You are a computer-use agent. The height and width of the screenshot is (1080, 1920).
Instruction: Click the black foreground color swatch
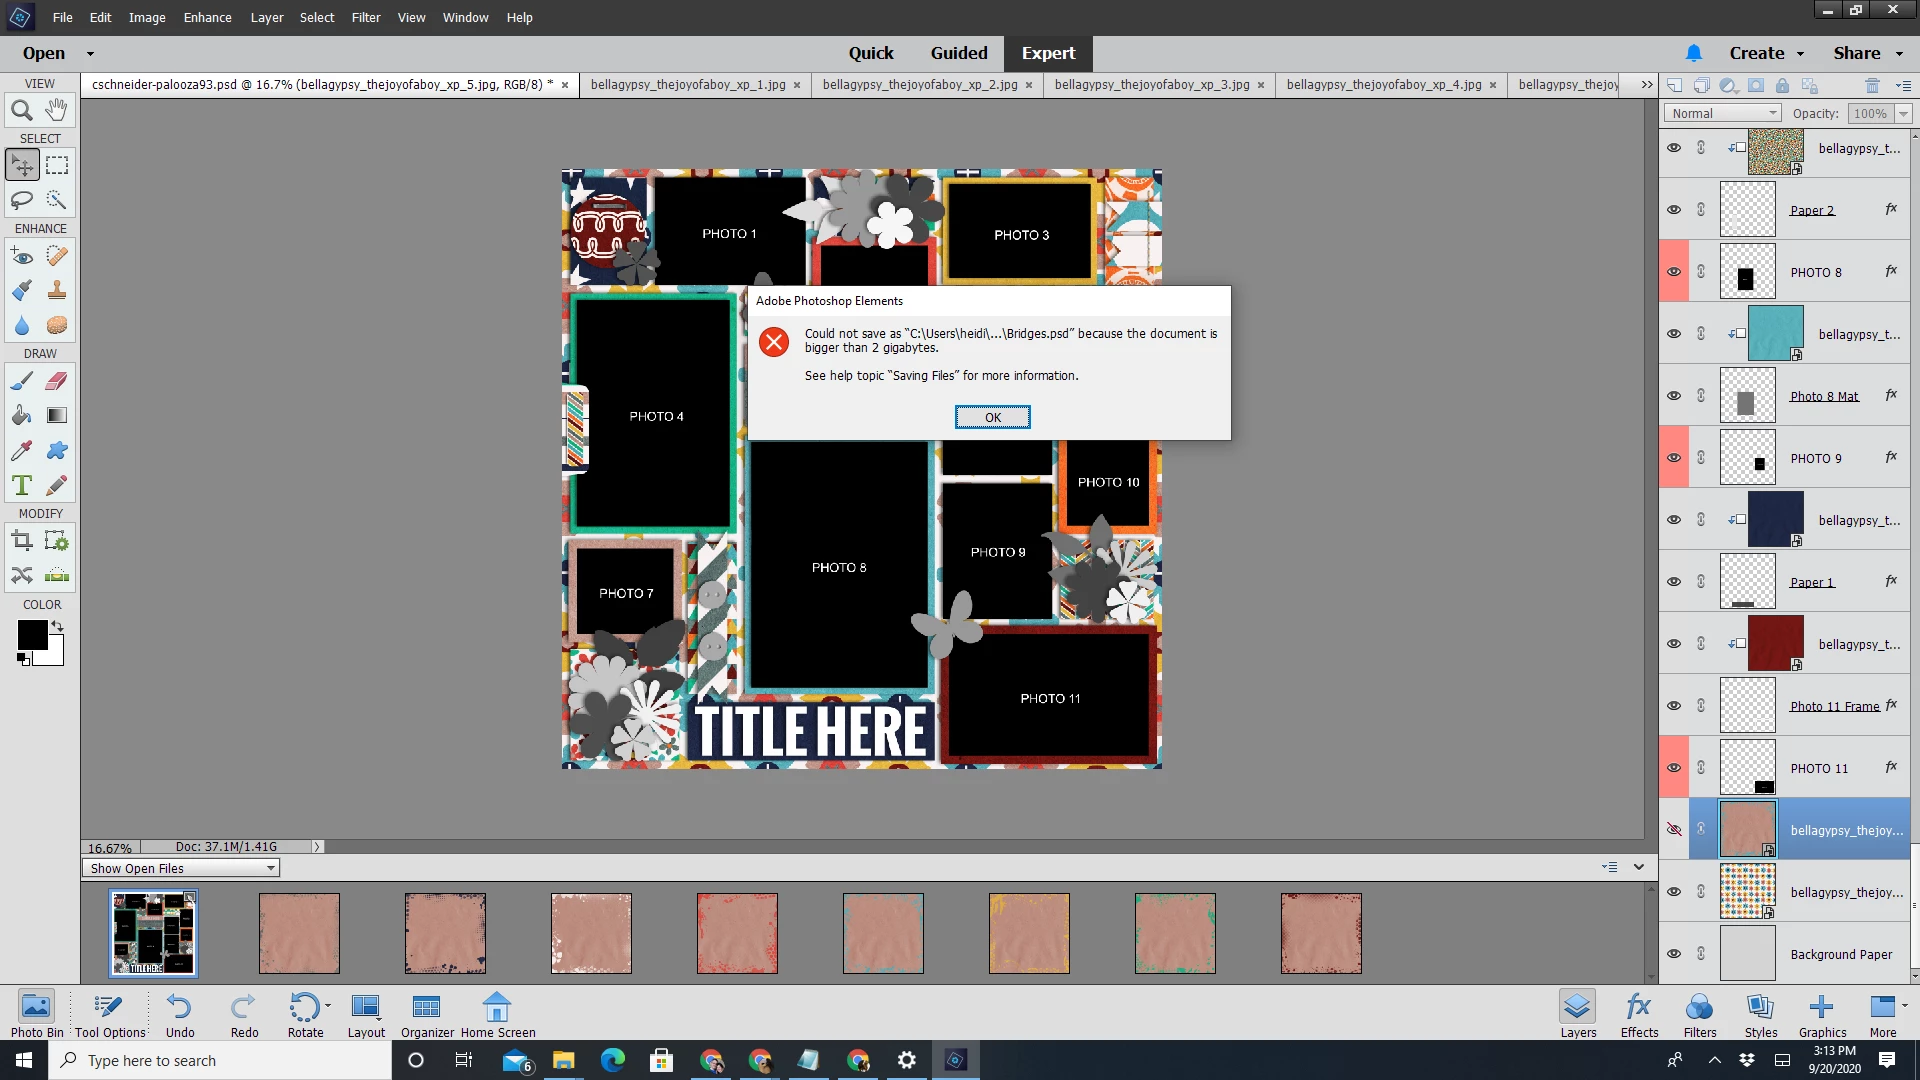pos(32,634)
